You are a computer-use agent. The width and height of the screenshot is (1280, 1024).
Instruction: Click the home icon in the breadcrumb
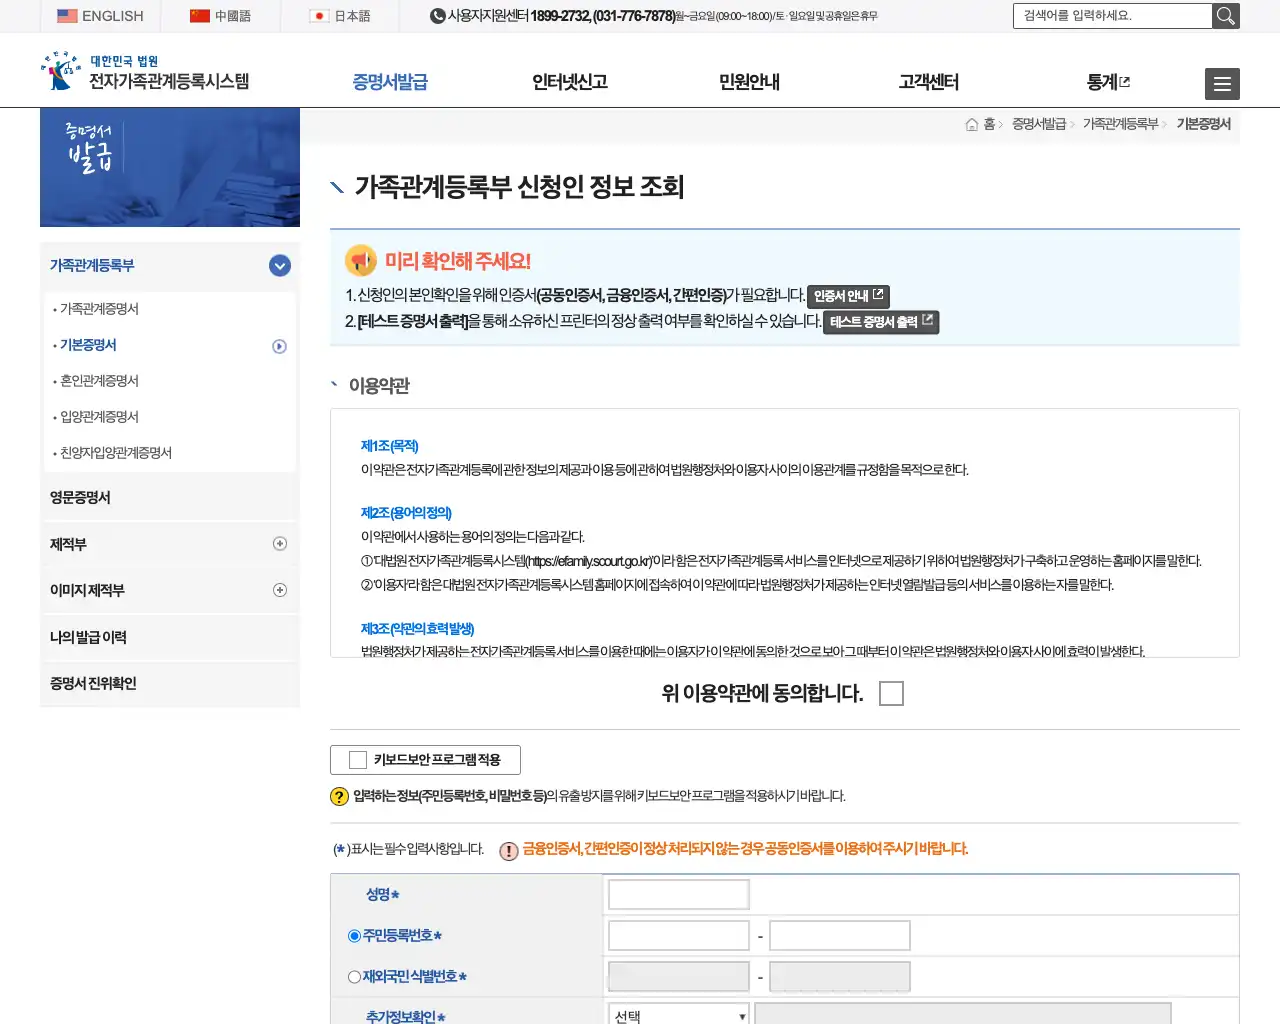[x=970, y=124]
